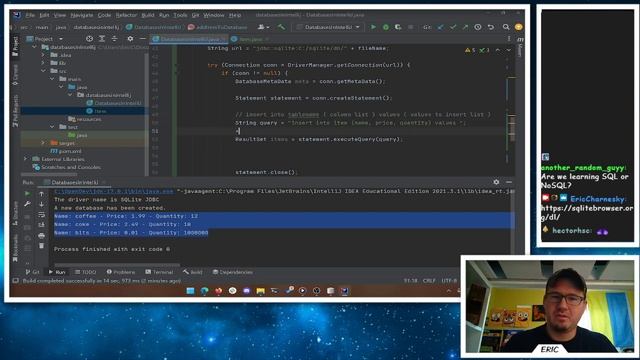The height and width of the screenshot is (360, 640).
Task: Select the pom.xml file in tree
Action: pos(65,151)
